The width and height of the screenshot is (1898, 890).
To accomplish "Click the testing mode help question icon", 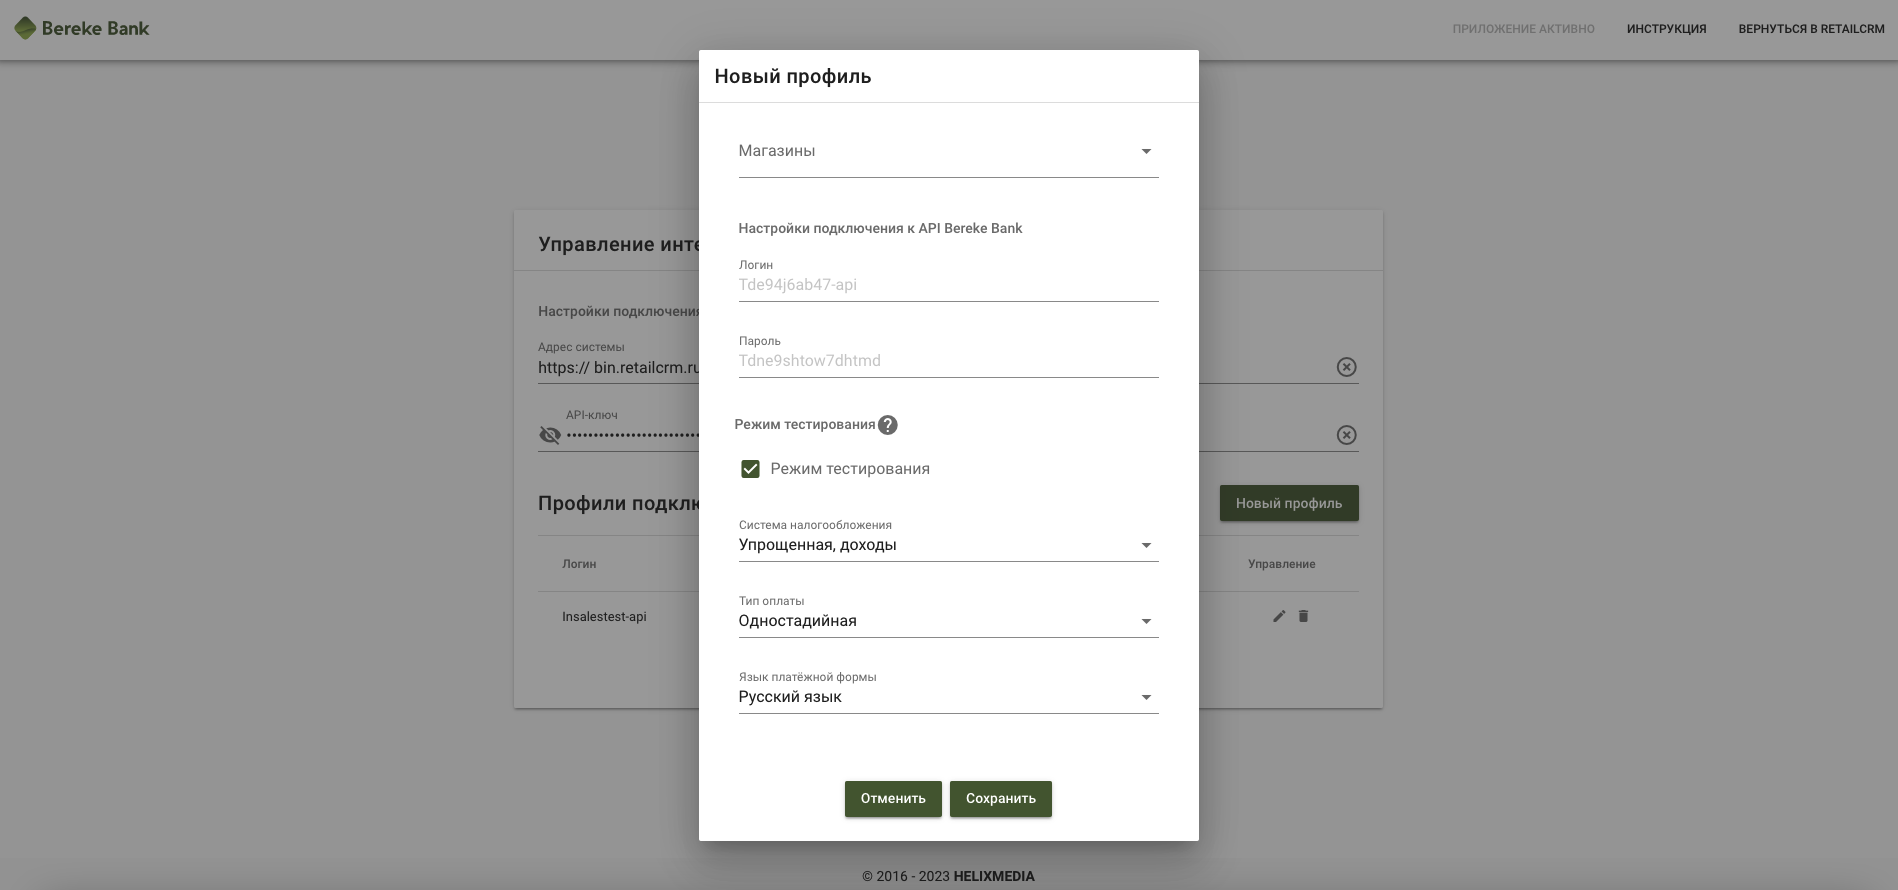I will point(887,425).
